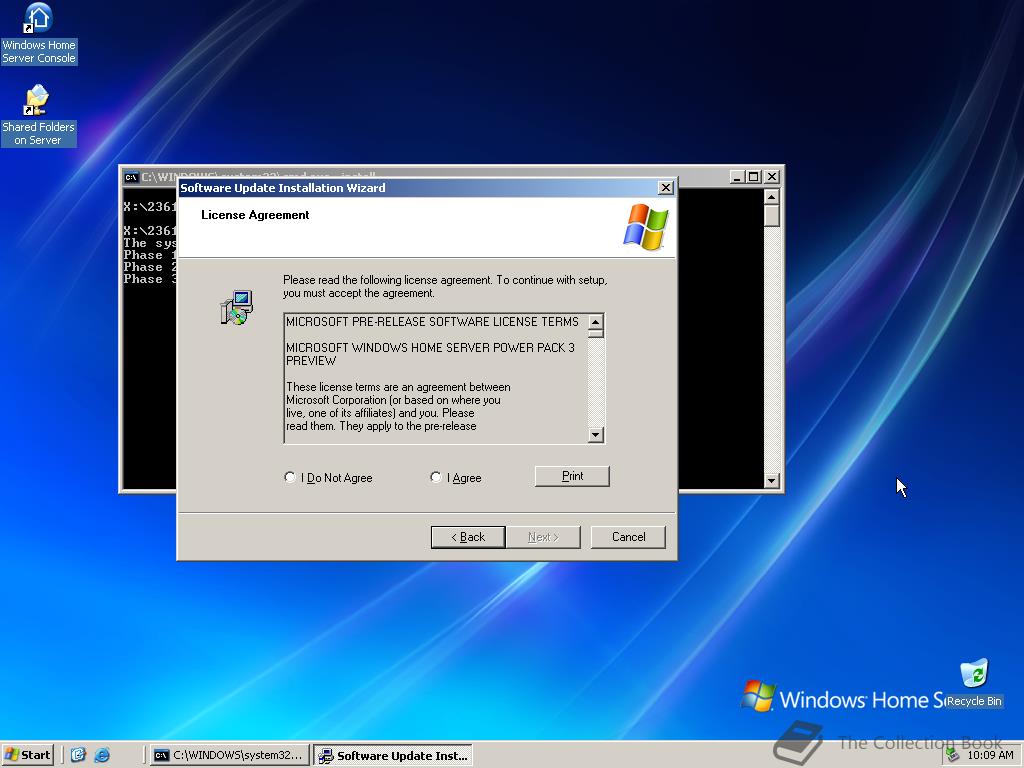Open Shared Folders on Server desktop icon
The height and width of the screenshot is (768, 1024).
(x=38, y=116)
